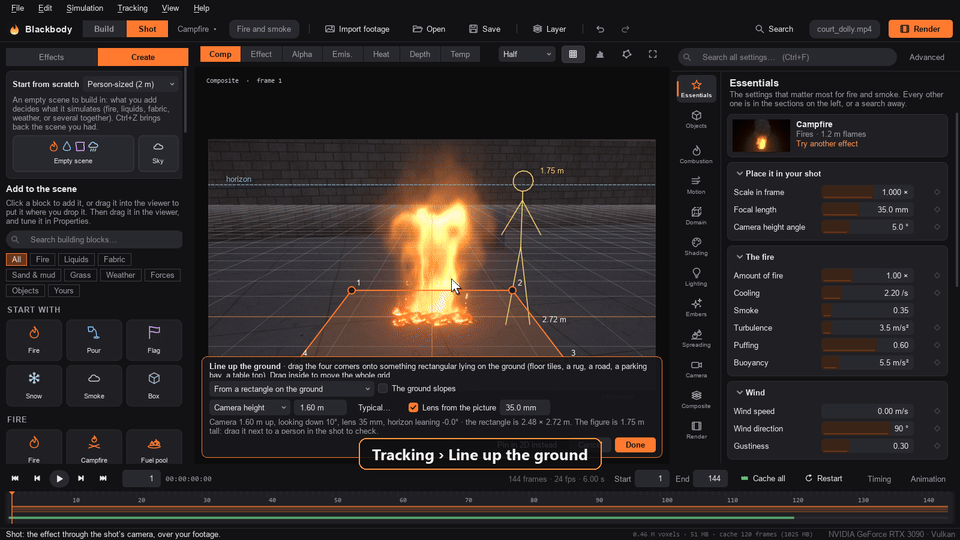Toggle keyframe diamond for Amount of fire
Viewport: 960px width, 540px height.
[x=937, y=276]
